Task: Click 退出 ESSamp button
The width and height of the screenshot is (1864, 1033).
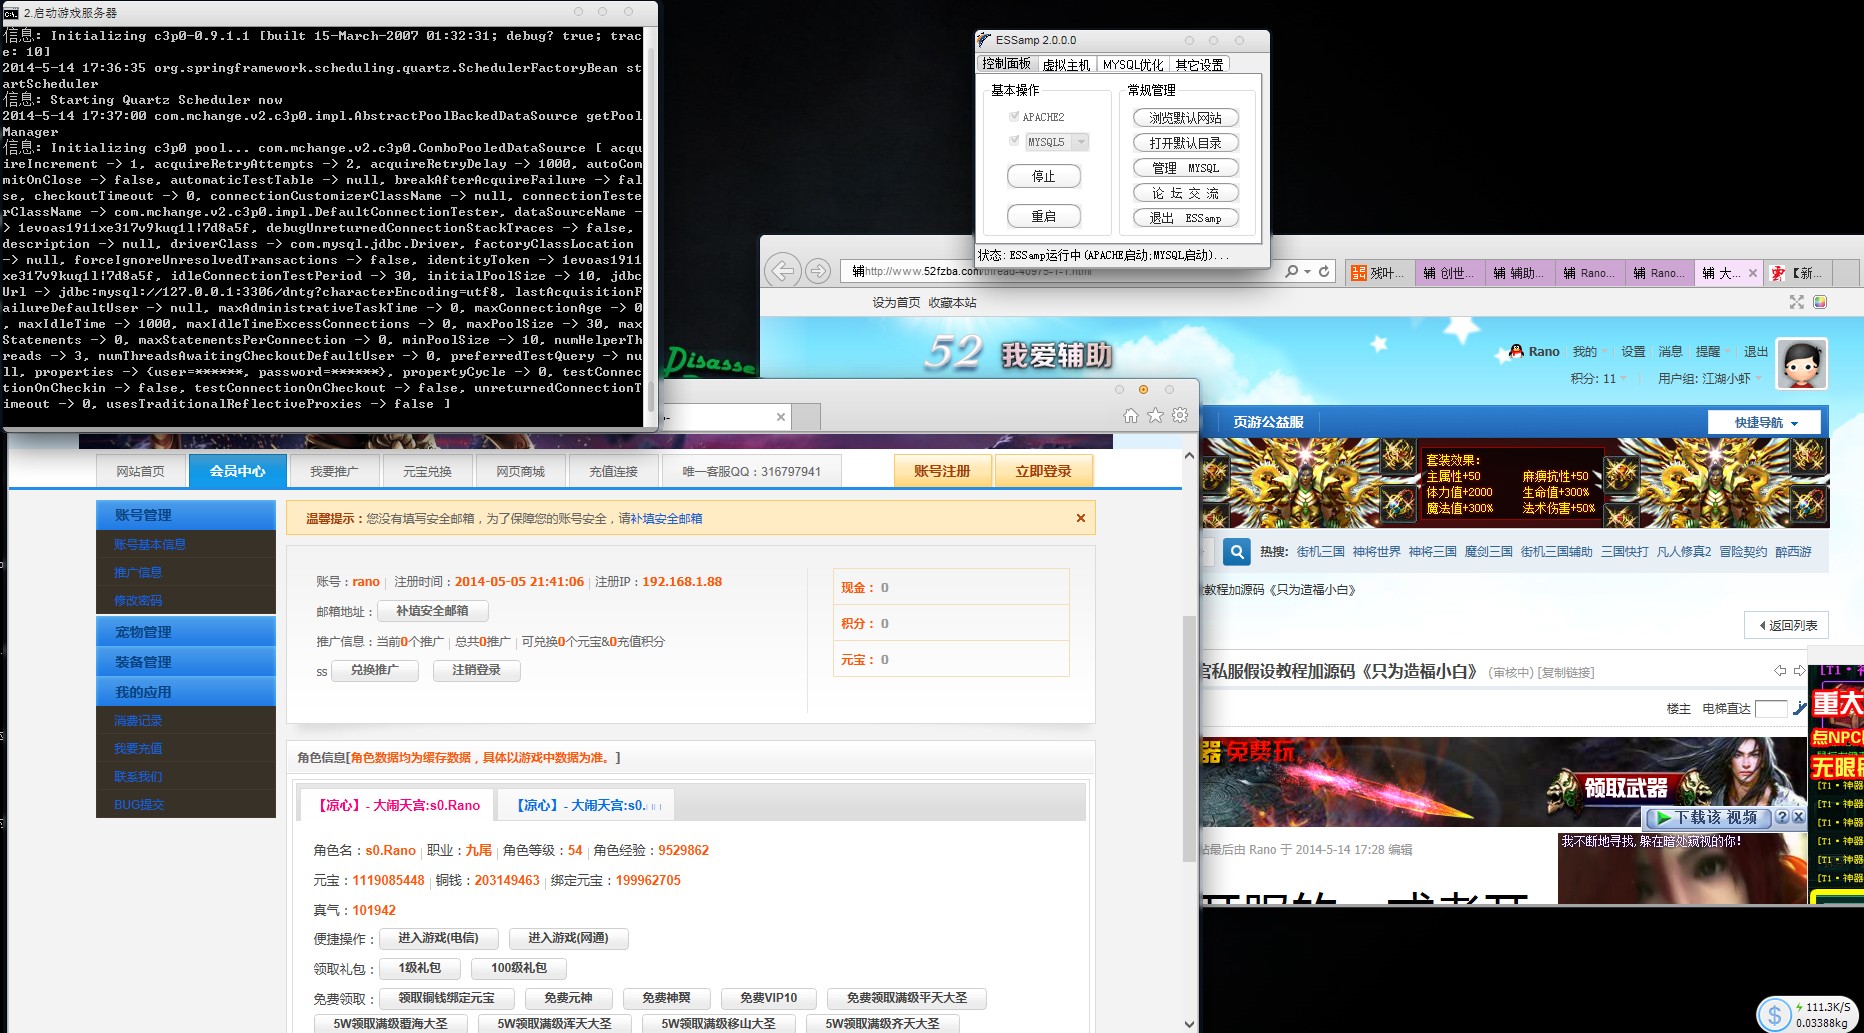Action: pyautogui.click(x=1185, y=217)
